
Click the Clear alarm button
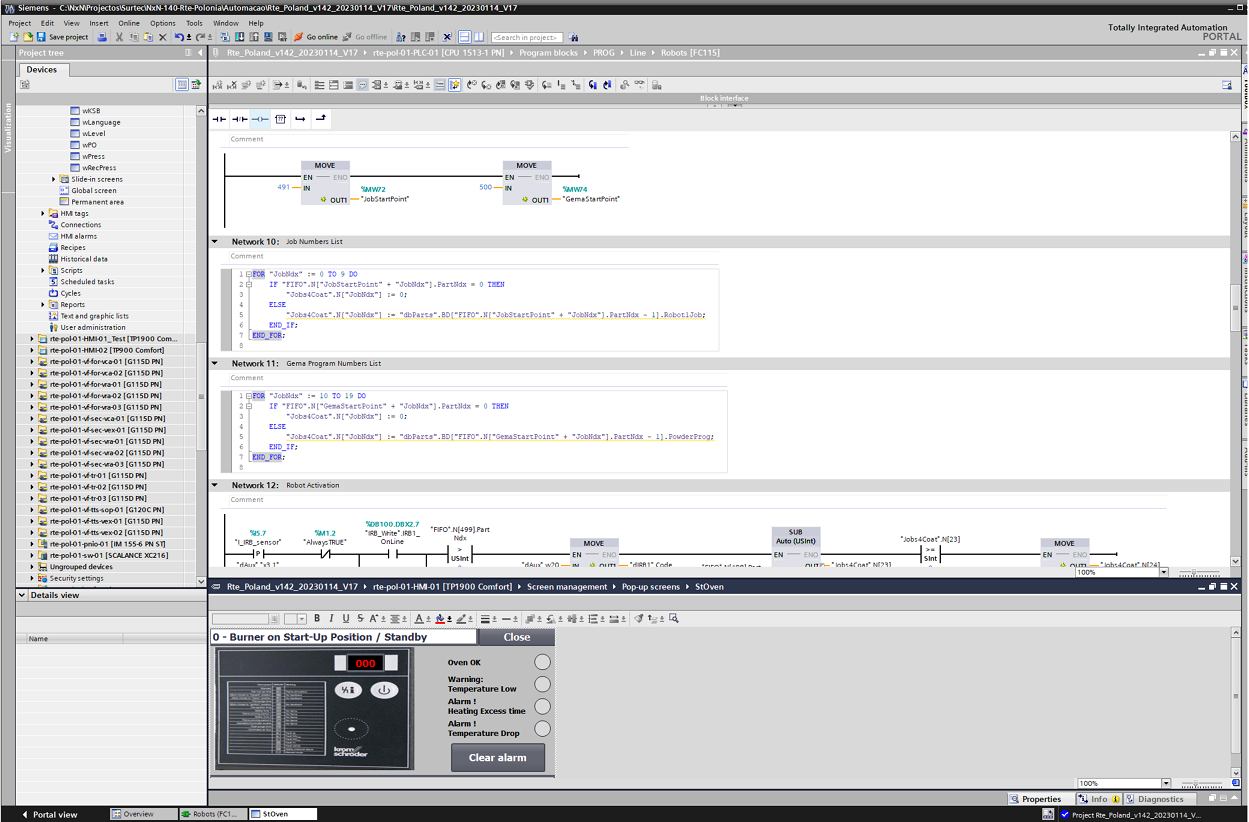[x=497, y=758]
